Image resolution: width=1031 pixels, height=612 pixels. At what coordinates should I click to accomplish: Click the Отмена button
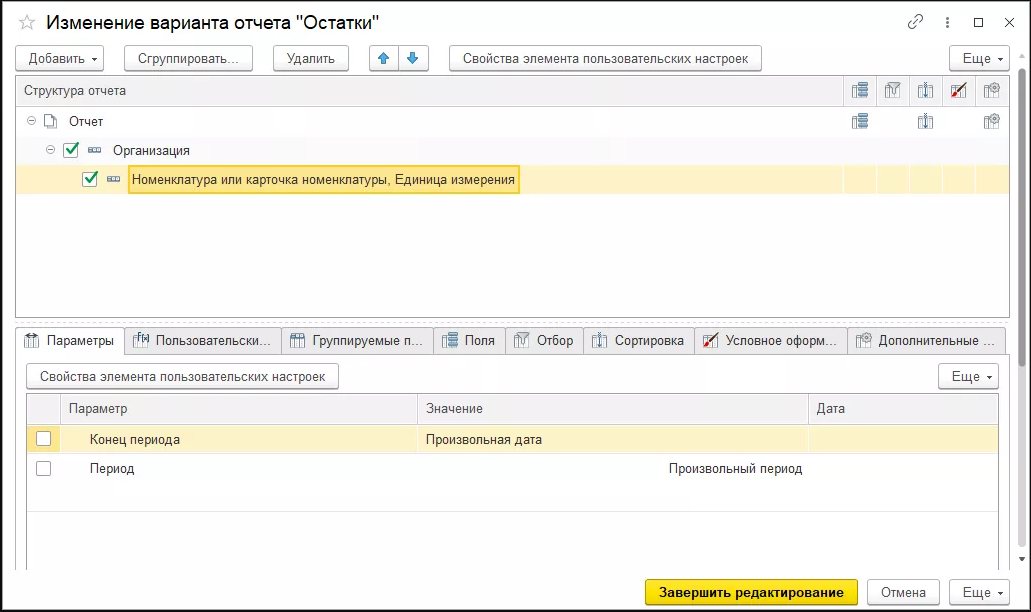click(x=903, y=592)
